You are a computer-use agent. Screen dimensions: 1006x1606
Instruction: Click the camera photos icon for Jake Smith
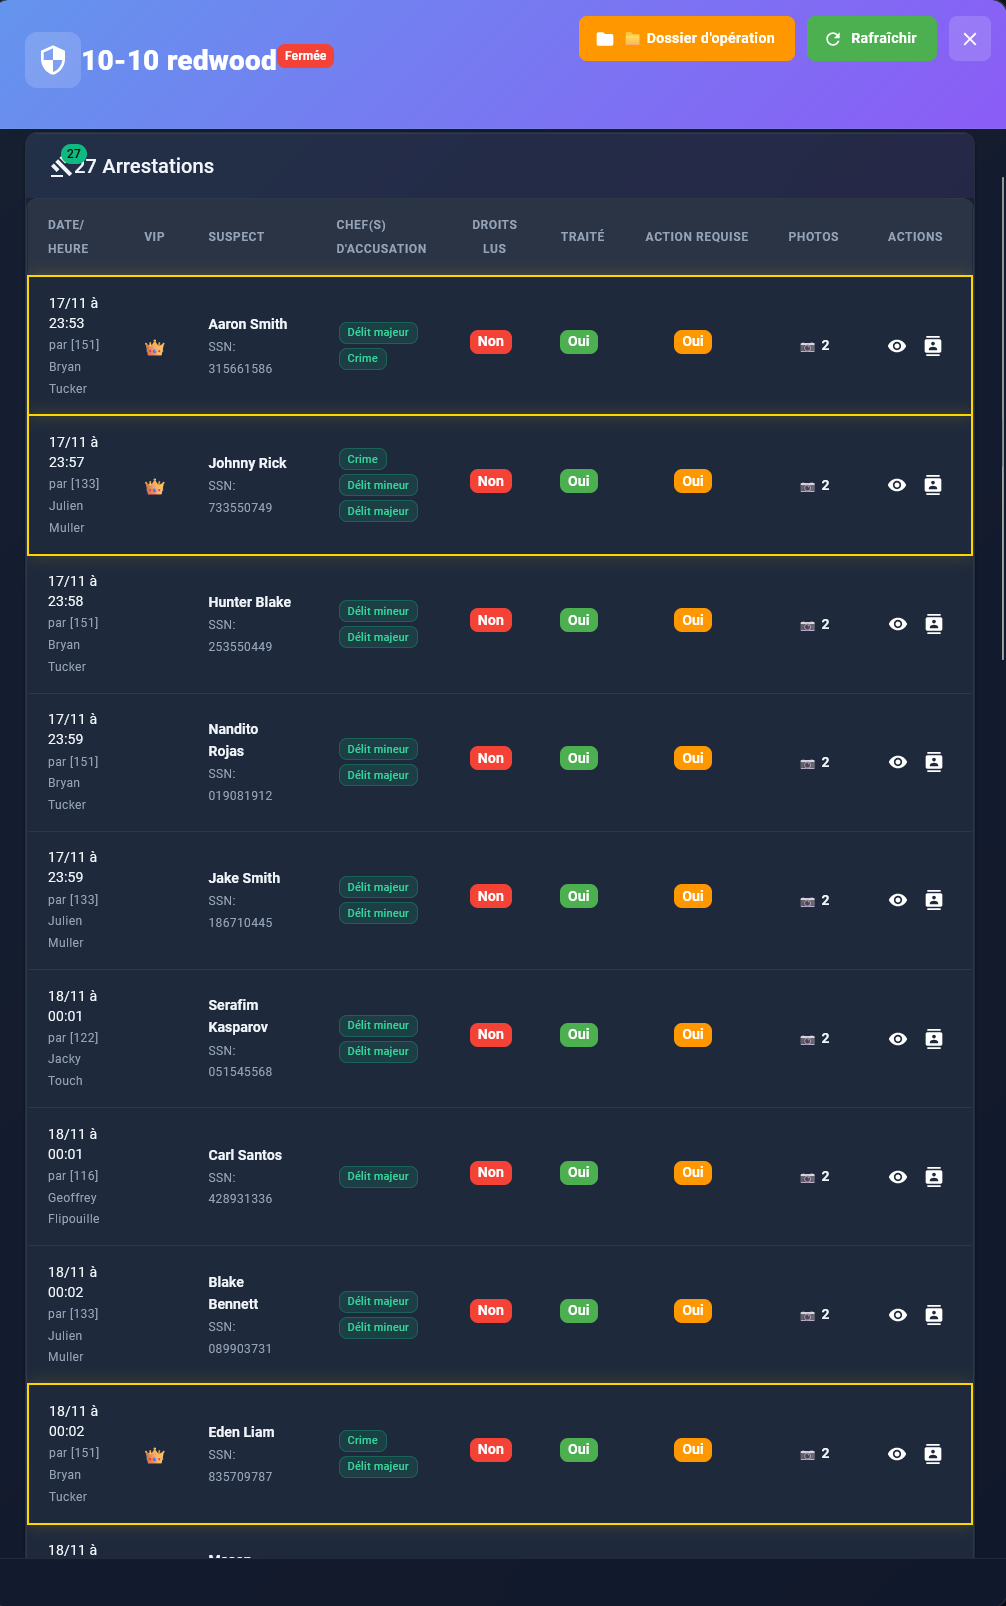(x=807, y=901)
